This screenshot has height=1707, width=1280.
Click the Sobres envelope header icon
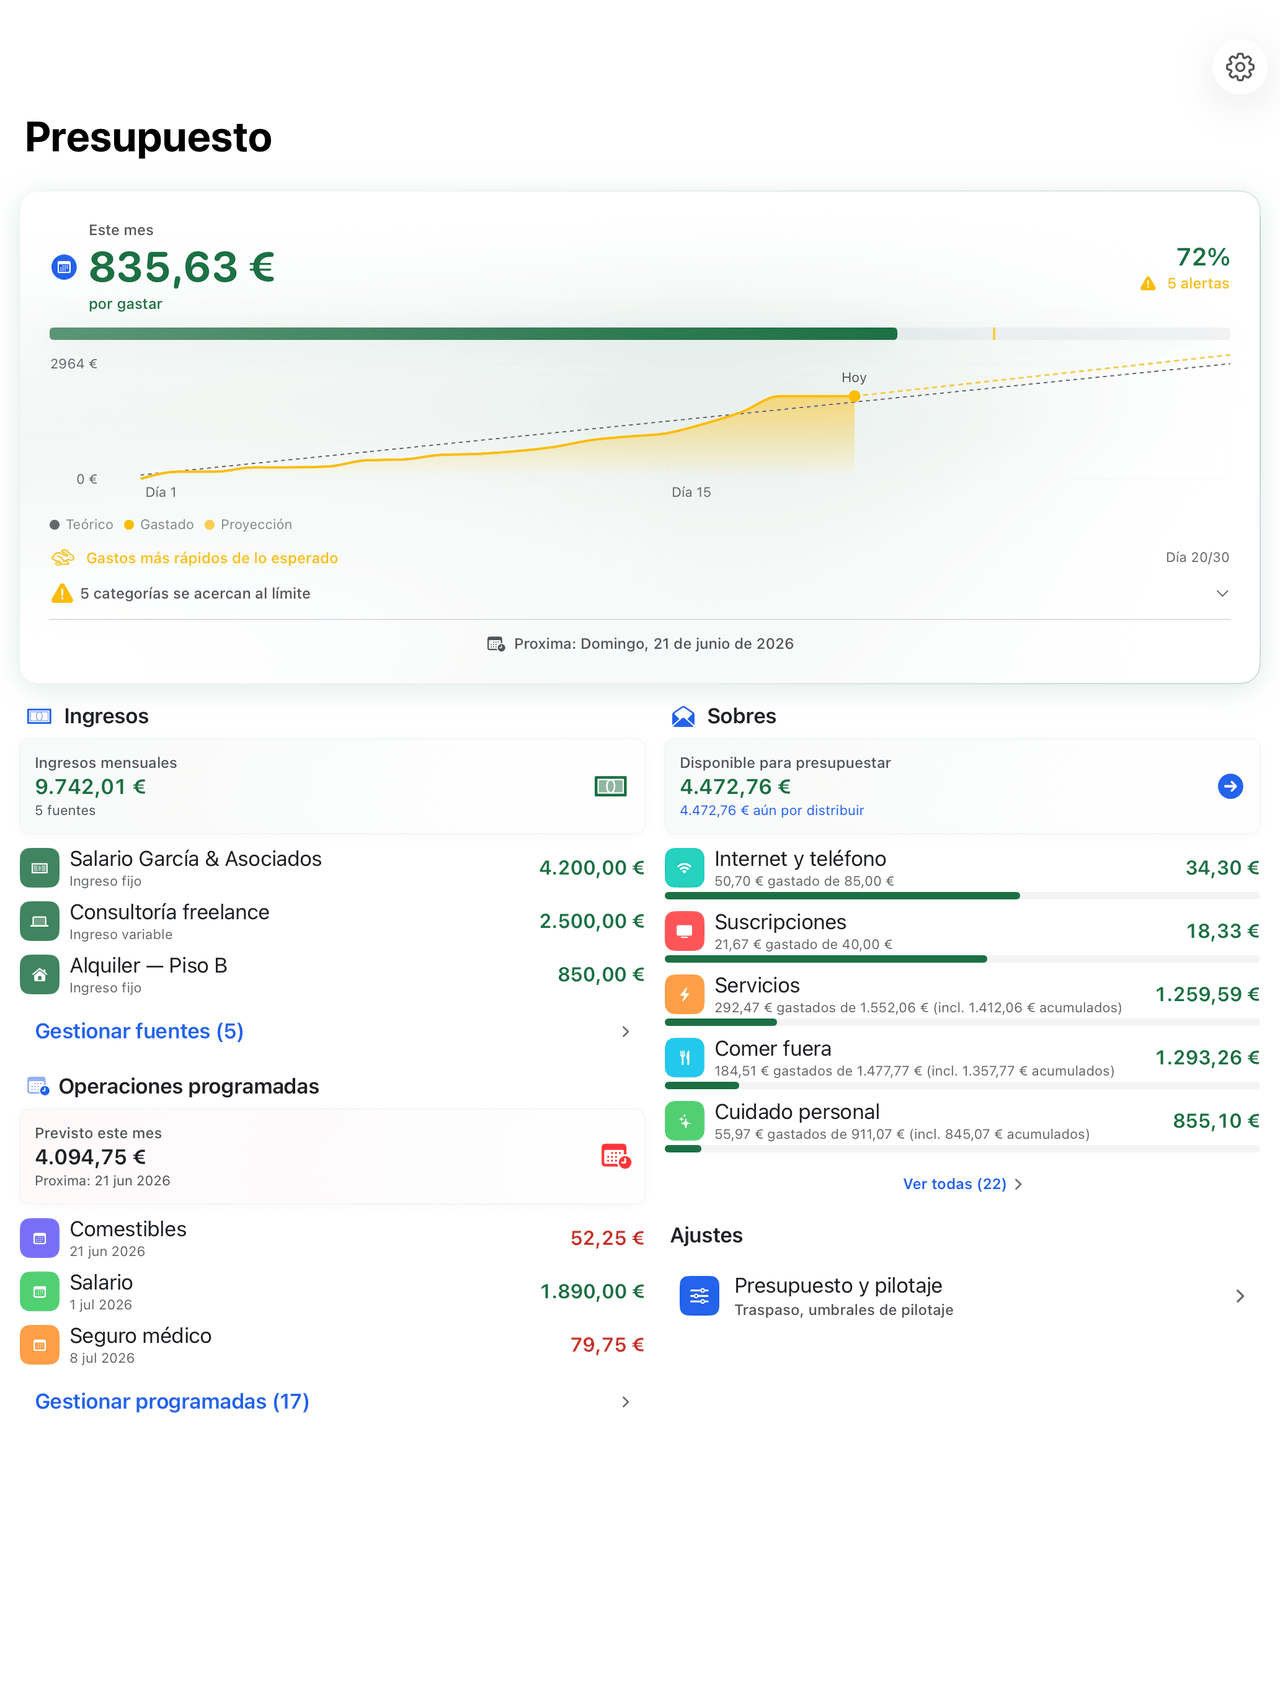(683, 716)
